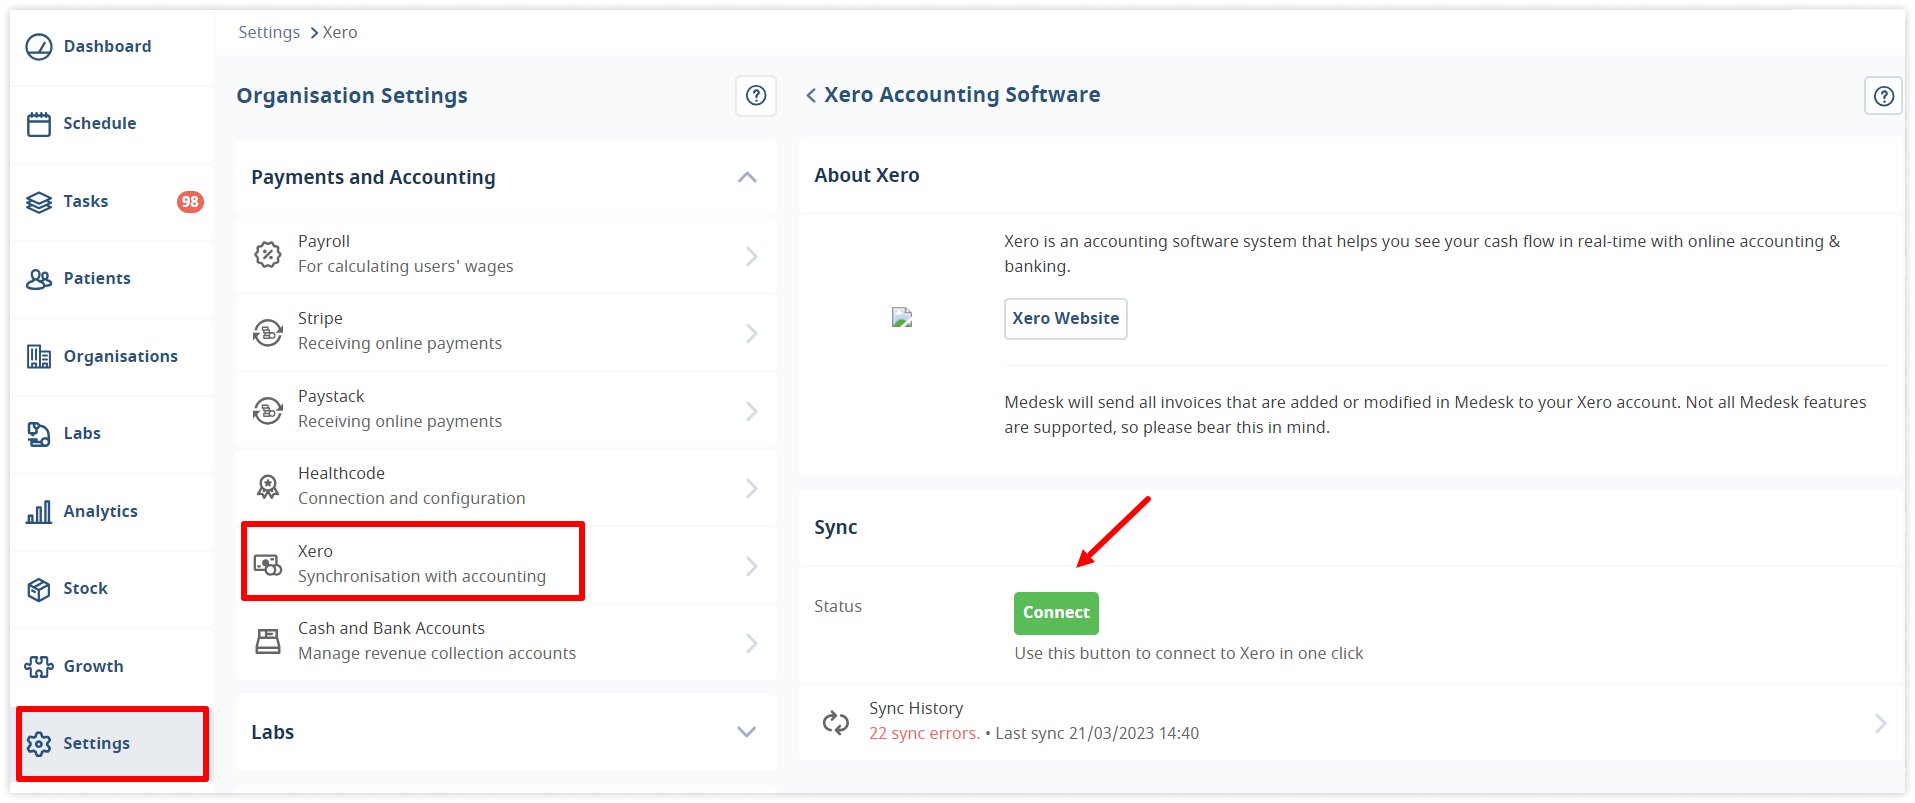
Task: Click the Schedule calendar icon
Action: pos(38,124)
